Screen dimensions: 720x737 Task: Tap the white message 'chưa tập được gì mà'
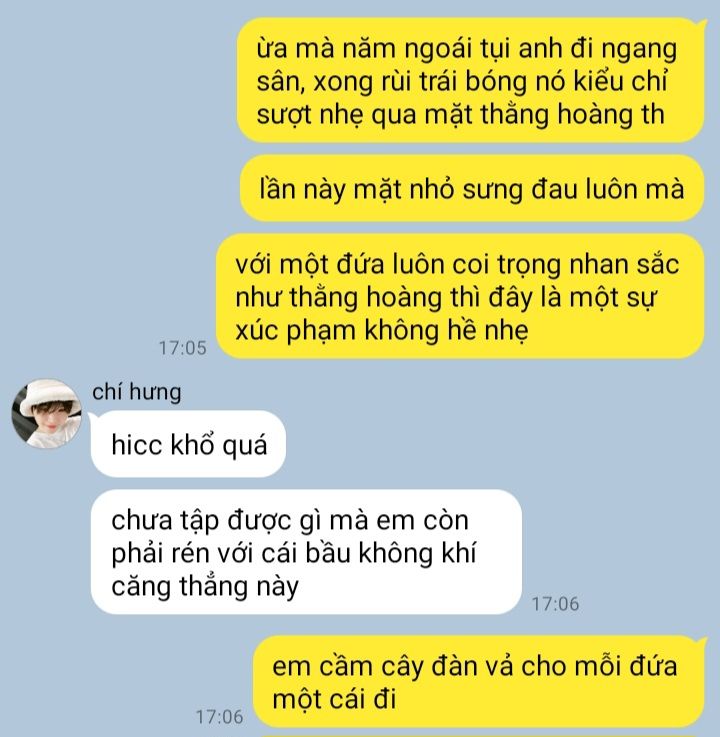pyautogui.click(x=306, y=552)
